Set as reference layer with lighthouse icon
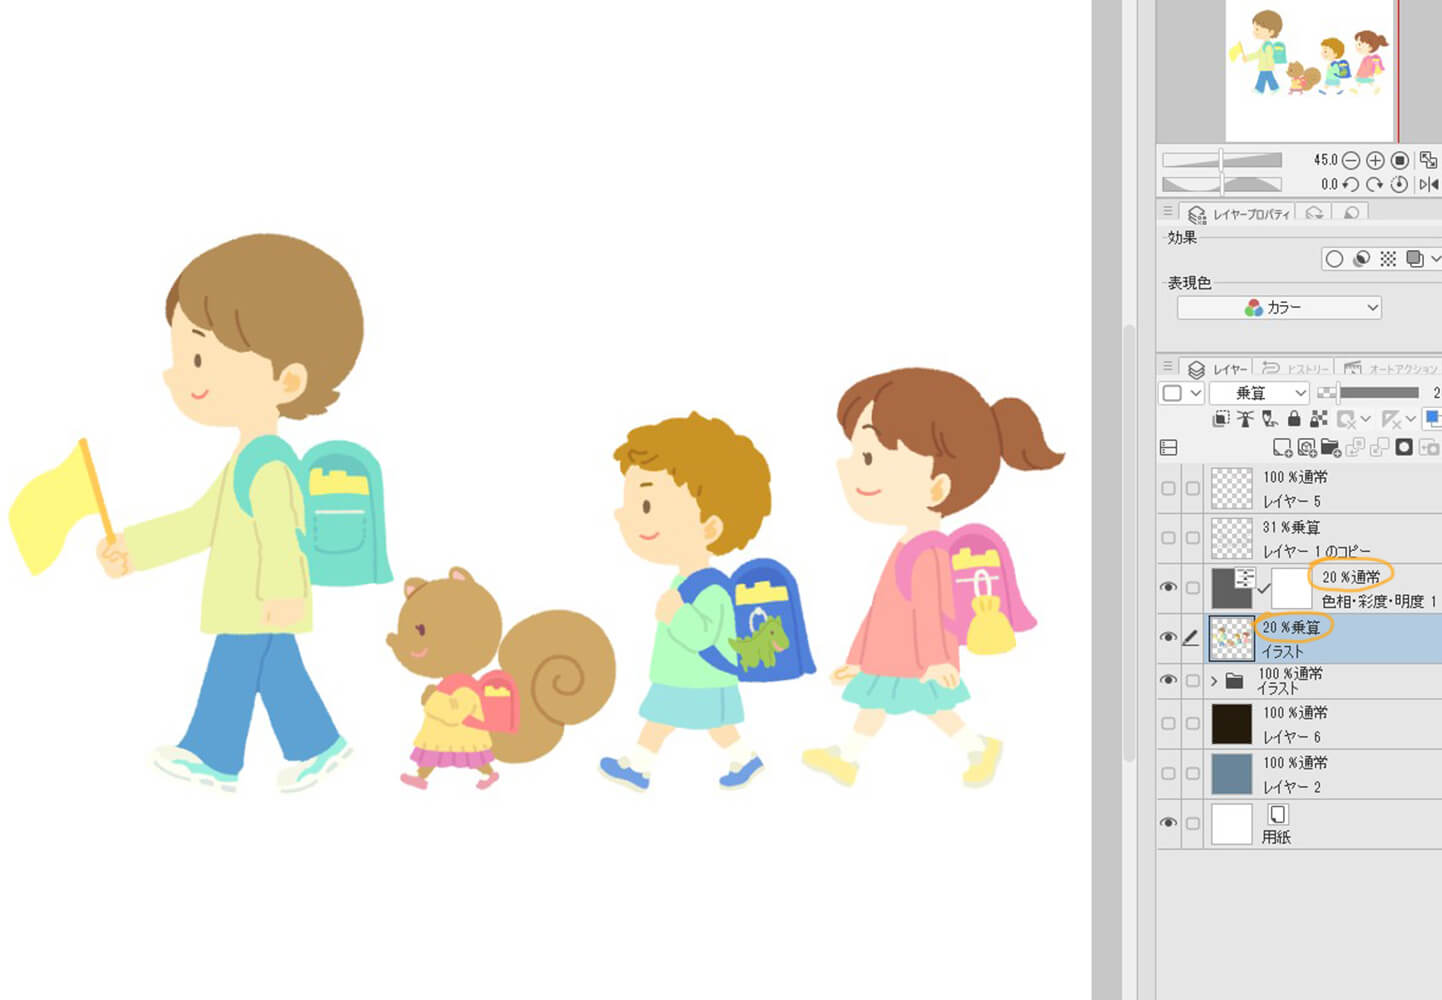Screen dimensions: 1442x1000 tap(1245, 419)
